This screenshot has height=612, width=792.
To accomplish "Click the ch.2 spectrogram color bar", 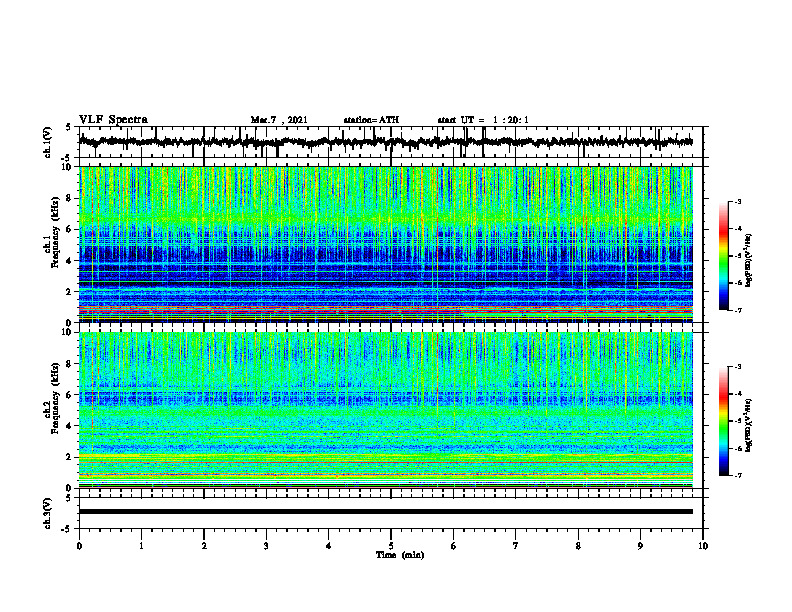I will point(723,421).
